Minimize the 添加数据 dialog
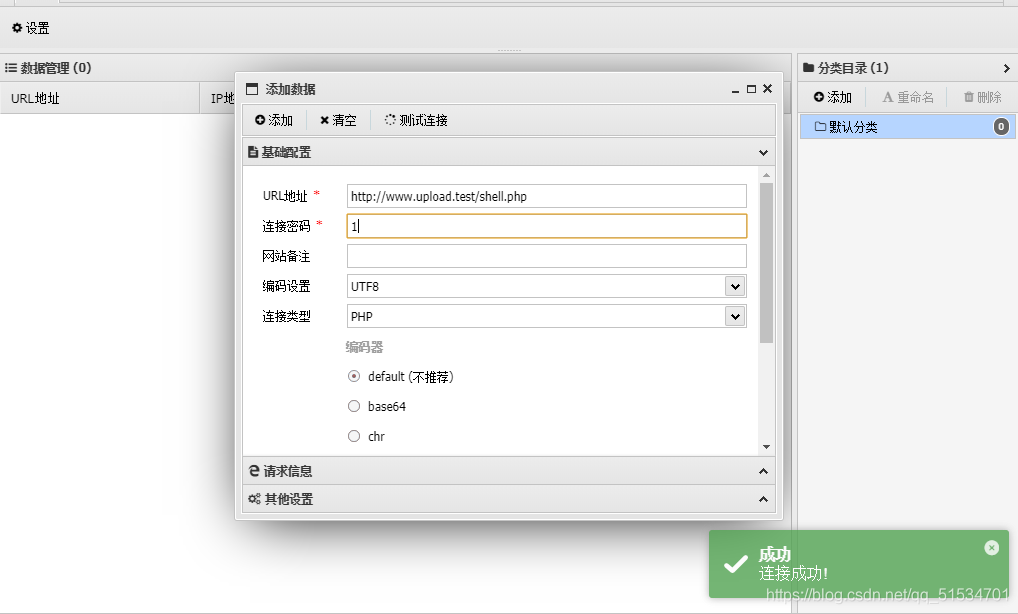This screenshot has width=1018, height=614. click(735, 90)
